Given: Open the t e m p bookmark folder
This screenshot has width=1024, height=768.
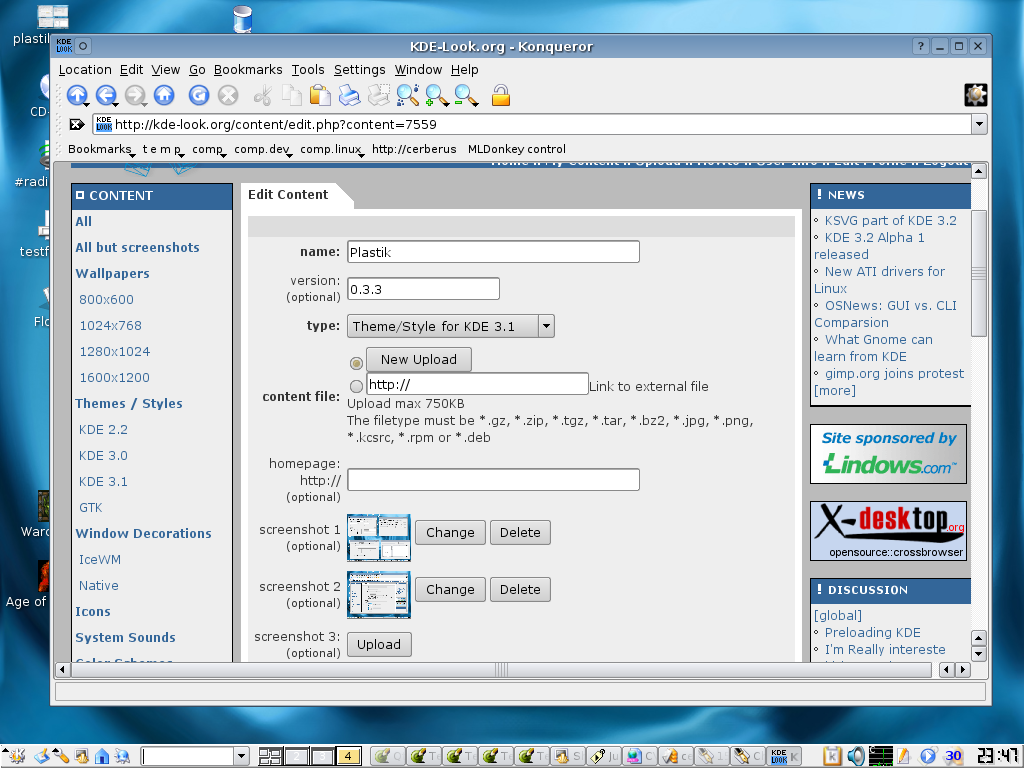Looking at the screenshot, I should (163, 150).
